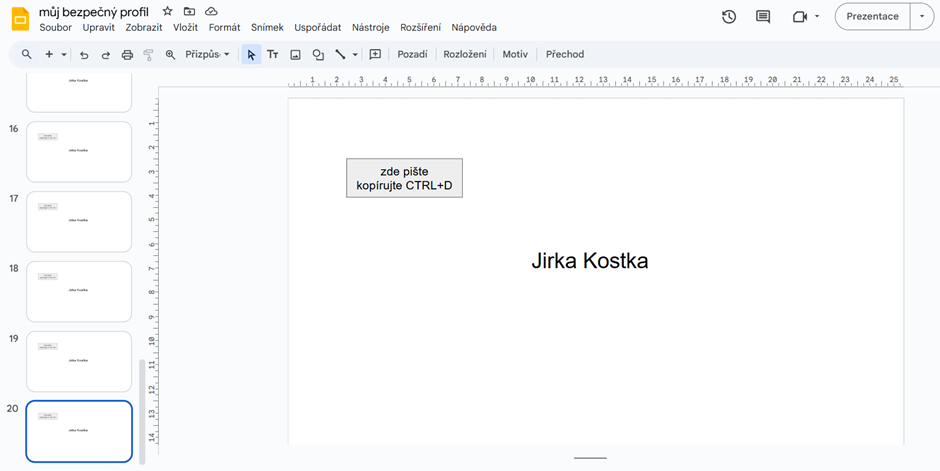940x471 pixels.
Task: Click the redo arrow in the toolbar
Action: (106, 55)
